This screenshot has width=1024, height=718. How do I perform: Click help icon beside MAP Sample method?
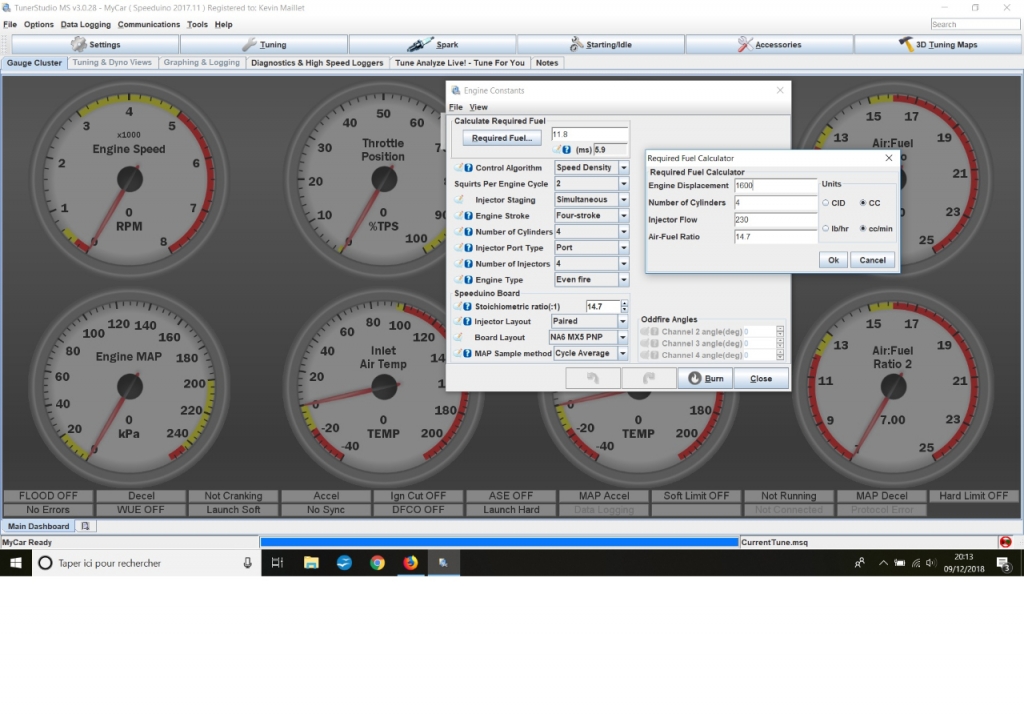[x=468, y=353]
